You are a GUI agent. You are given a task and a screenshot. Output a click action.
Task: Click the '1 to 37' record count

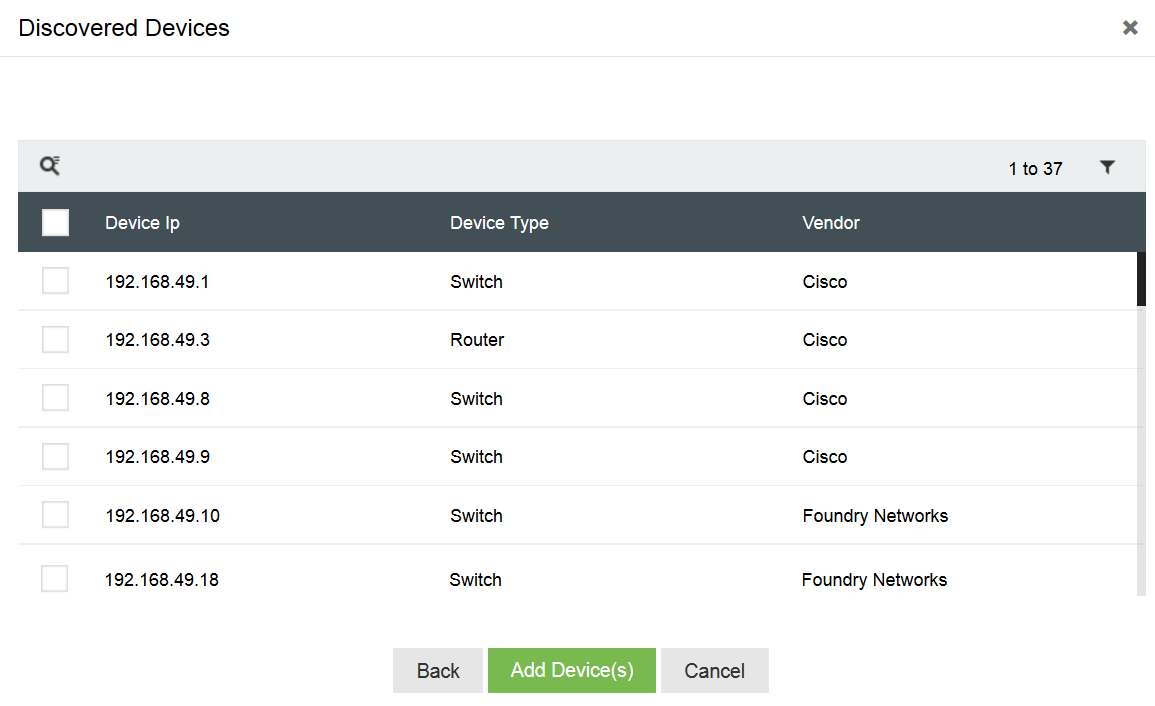pos(1036,169)
